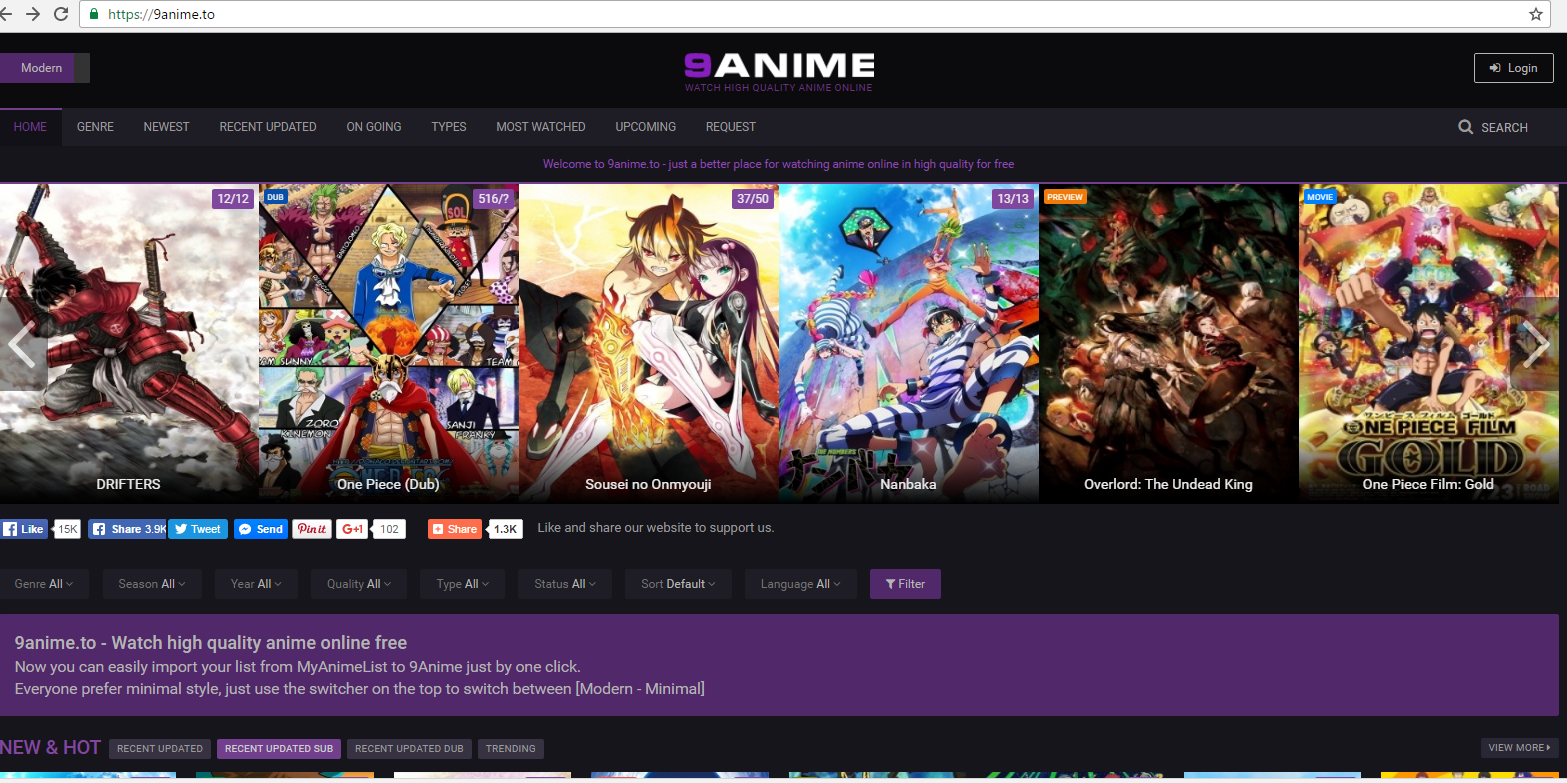Open the Quality filter dropdown

tap(359, 584)
